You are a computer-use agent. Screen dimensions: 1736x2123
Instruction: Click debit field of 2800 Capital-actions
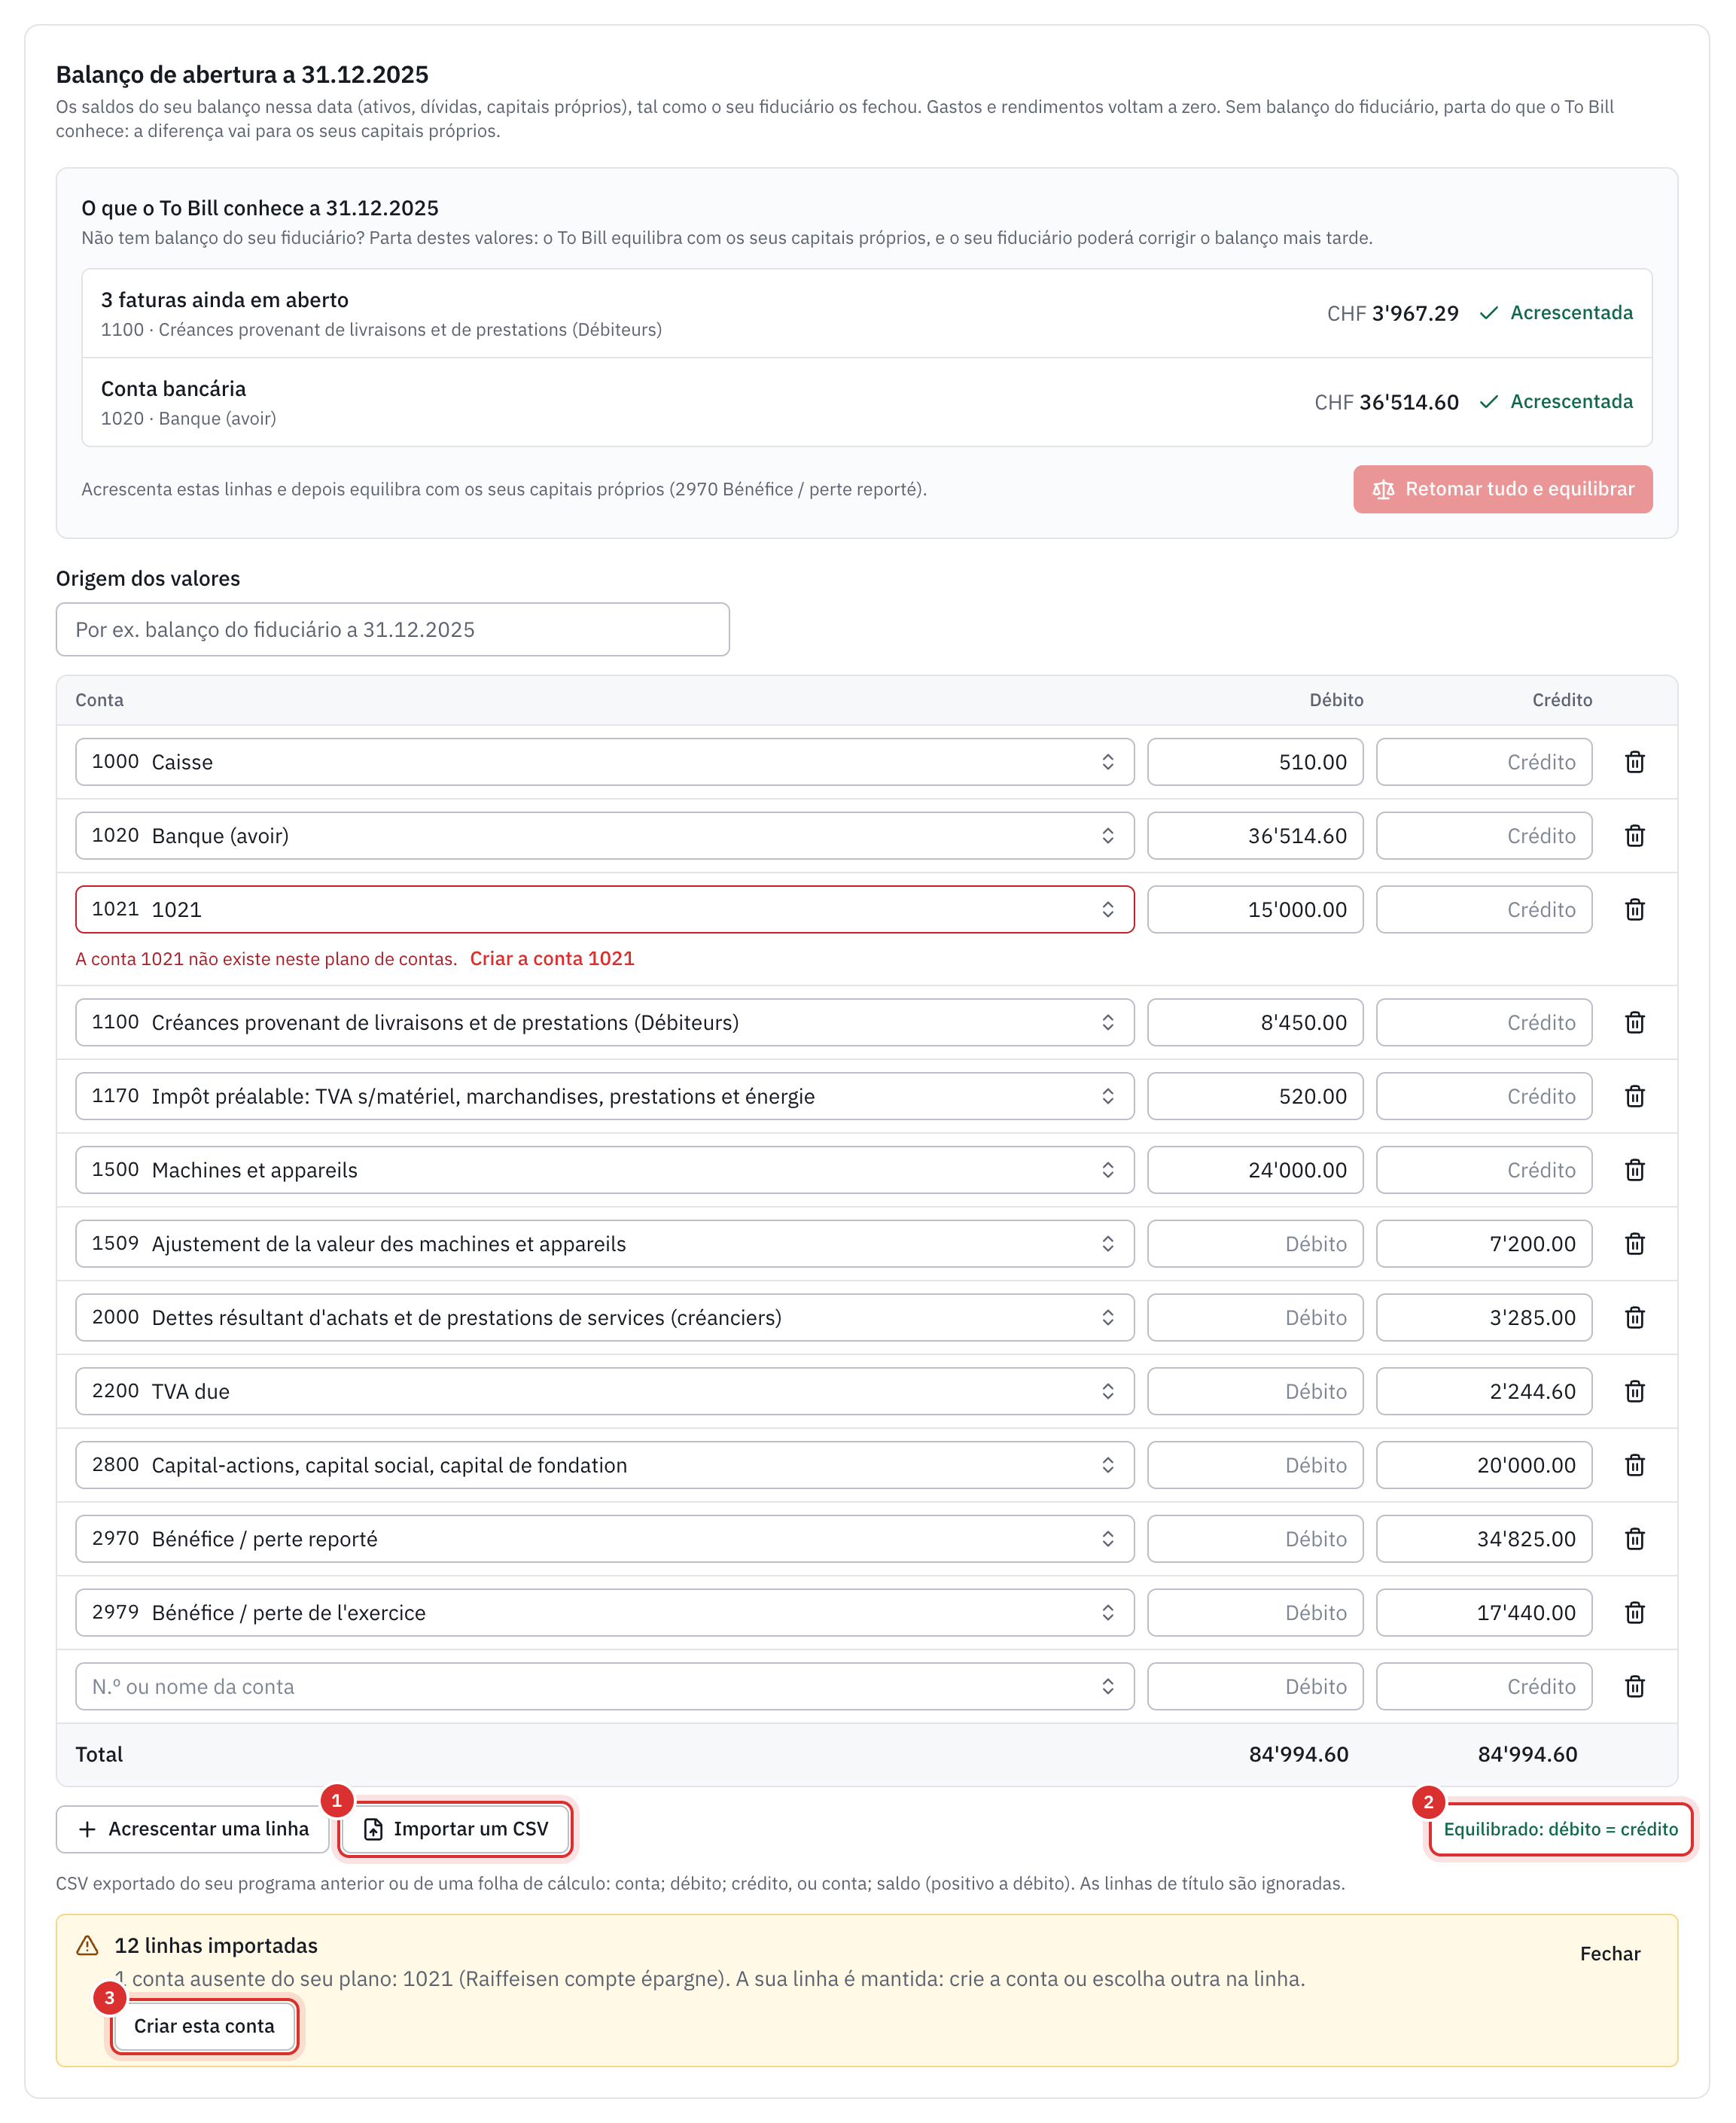(1255, 1466)
